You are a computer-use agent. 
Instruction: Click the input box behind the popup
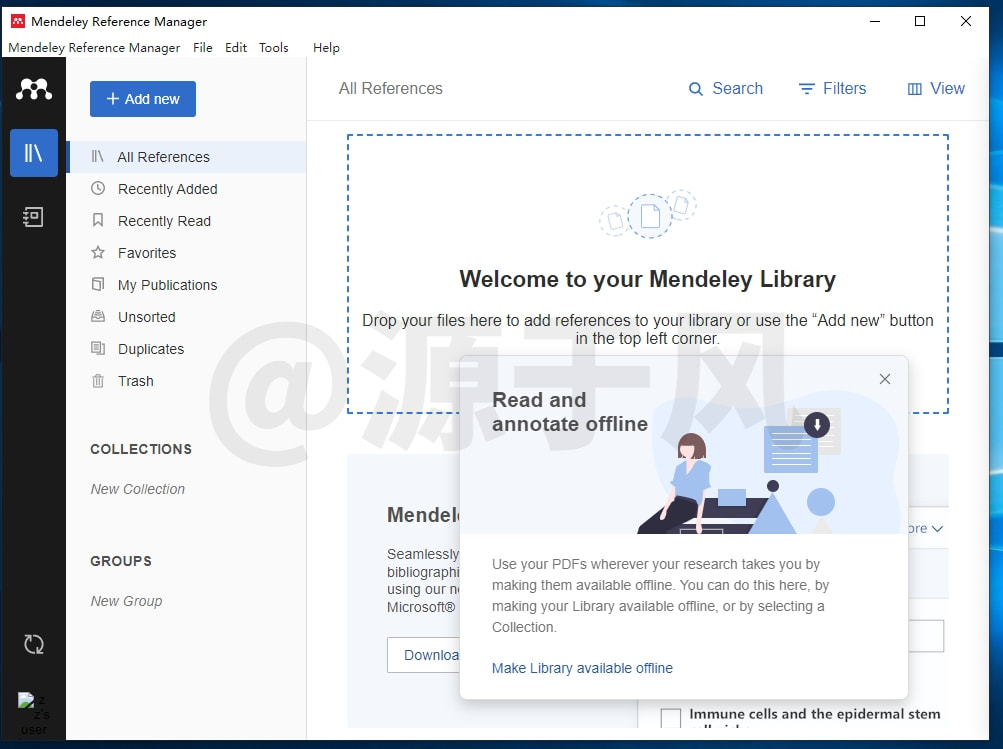coord(926,636)
